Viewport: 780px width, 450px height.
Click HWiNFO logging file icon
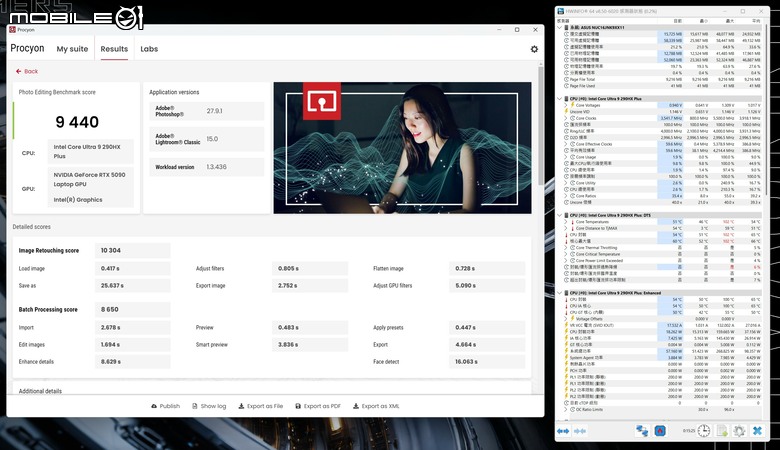click(722, 431)
